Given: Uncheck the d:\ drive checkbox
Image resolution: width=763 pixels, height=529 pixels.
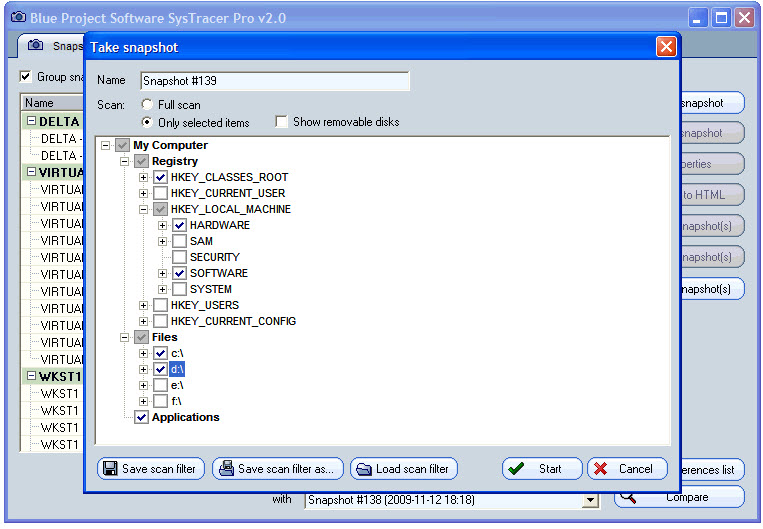Looking at the screenshot, I should click(x=161, y=369).
